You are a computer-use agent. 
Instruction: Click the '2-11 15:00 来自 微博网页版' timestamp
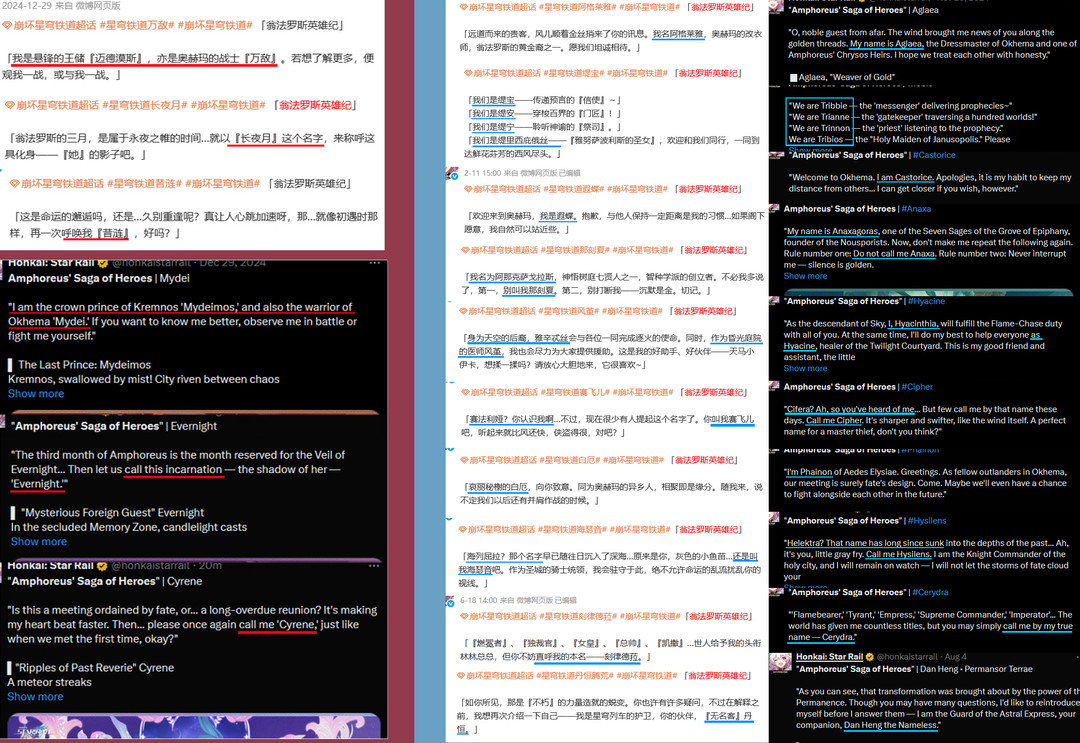pos(522,173)
